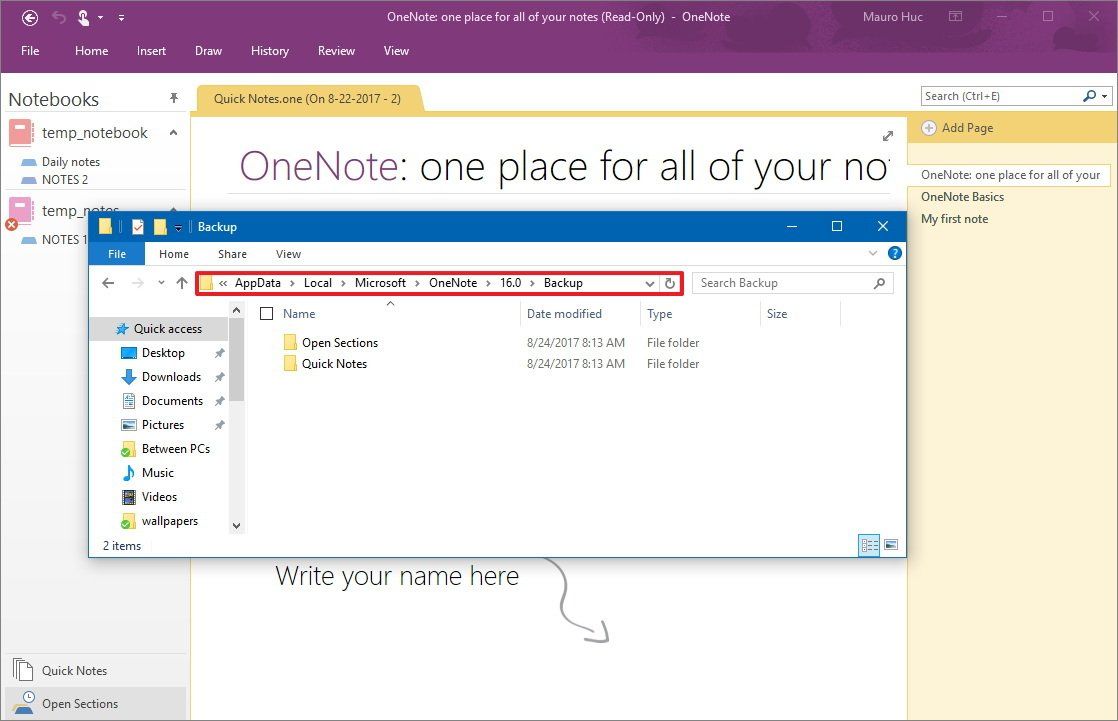
Task: Open the recent locations dropdown in Explorer
Action: point(161,283)
